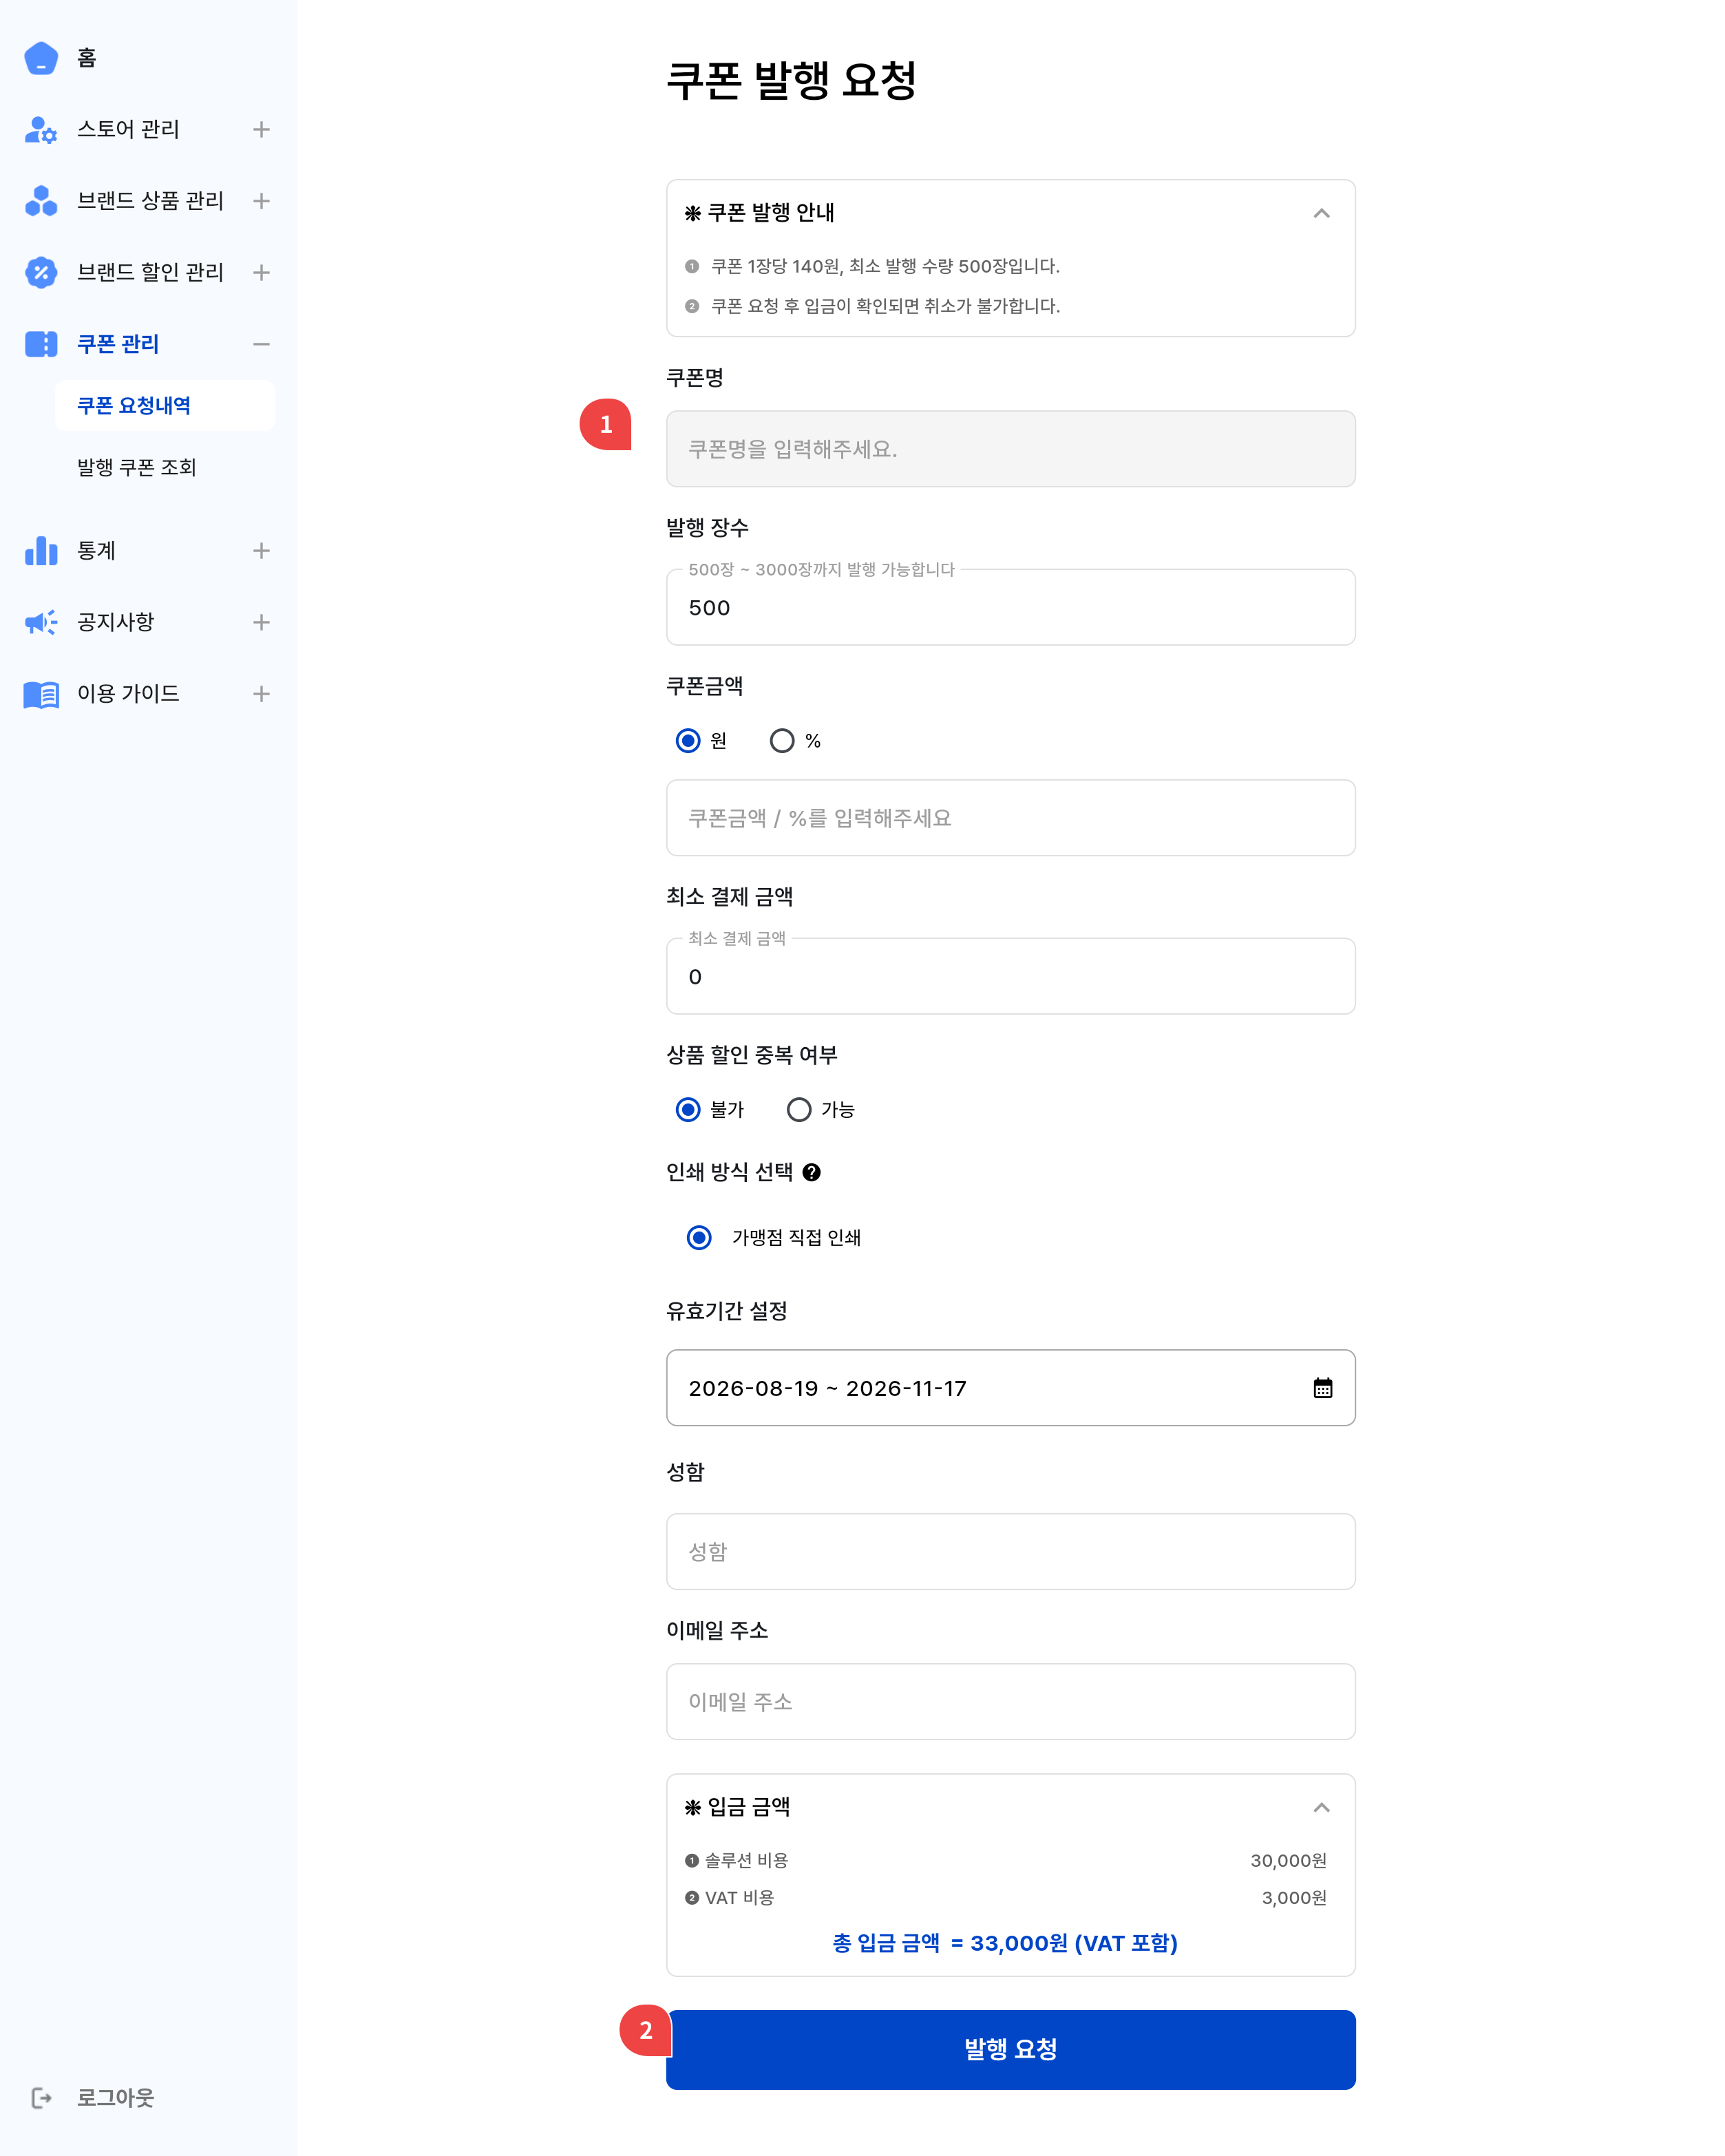
Task: Click the coupon management ticket icon
Action: pyautogui.click(x=41, y=344)
